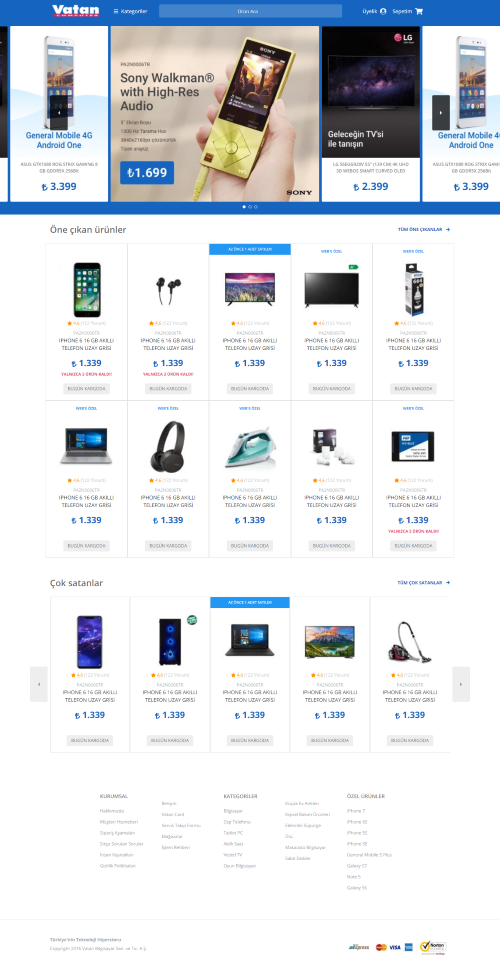Slide Çok satanlar carousel to the right
The image size is (500, 975).
tap(461, 684)
